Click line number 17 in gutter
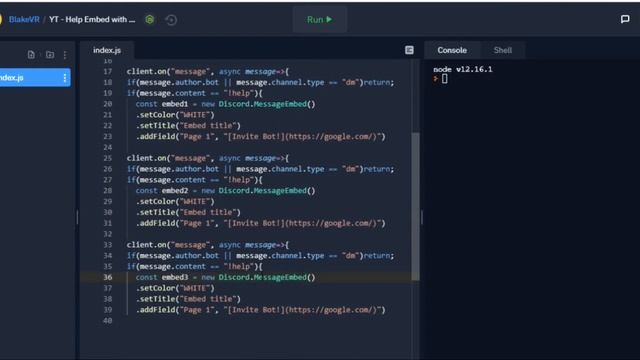640x360 pixels. pos(107,71)
